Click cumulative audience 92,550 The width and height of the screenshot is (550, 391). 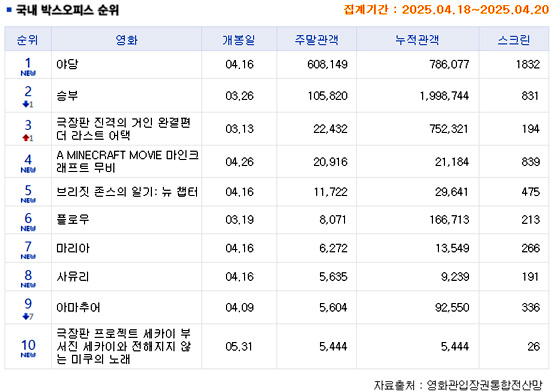pyautogui.click(x=452, y=308)
